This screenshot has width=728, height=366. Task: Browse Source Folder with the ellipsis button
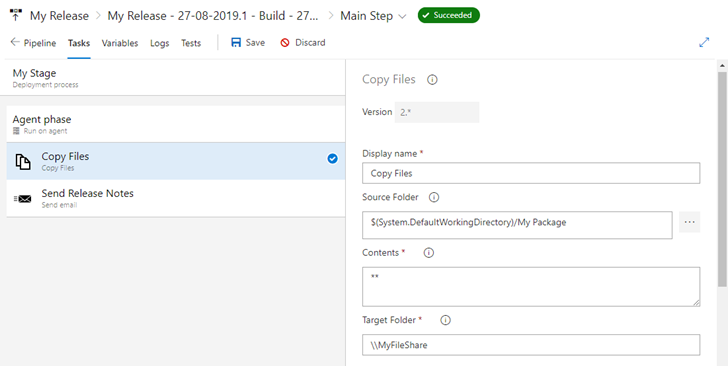pyautogui.click(x=689, y=222)
